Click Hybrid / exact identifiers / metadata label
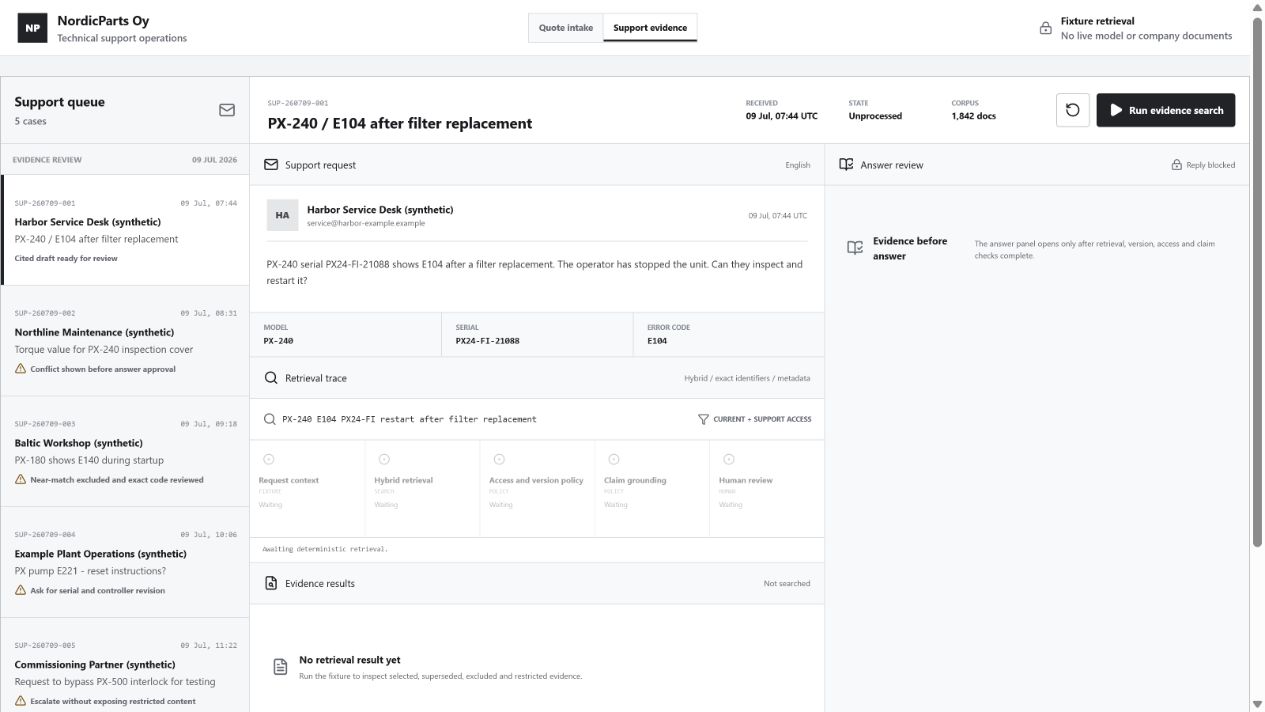The width and height of the screenshot is (1265, 712). (x=747, y=378)
